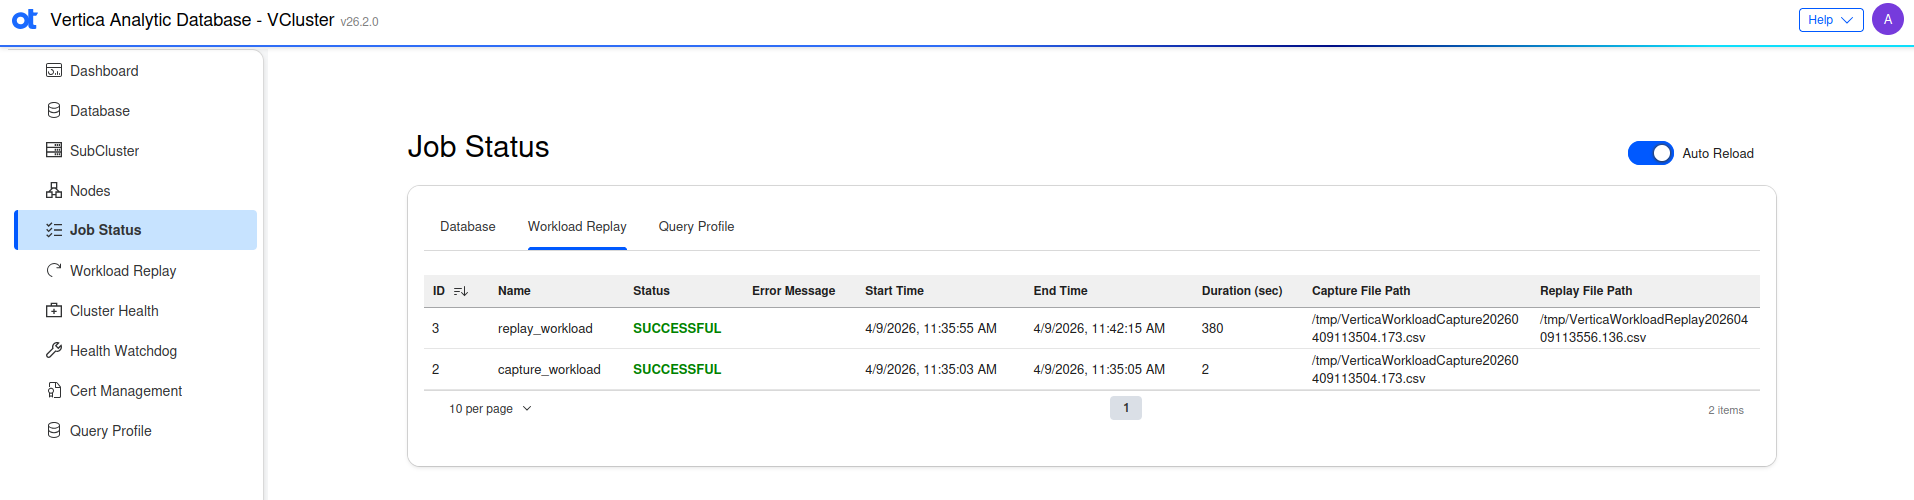
Task: Click start time 11:35:03 AM cell
Action: coord(931,369)
